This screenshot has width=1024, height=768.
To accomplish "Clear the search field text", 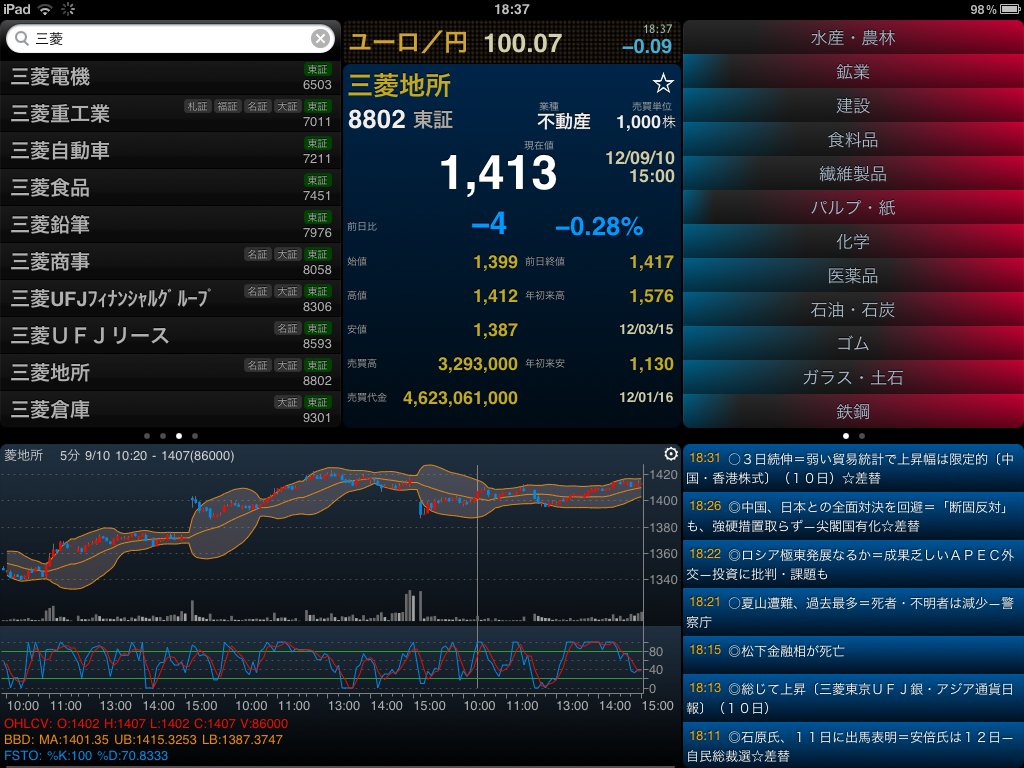I will coord(320,39).
